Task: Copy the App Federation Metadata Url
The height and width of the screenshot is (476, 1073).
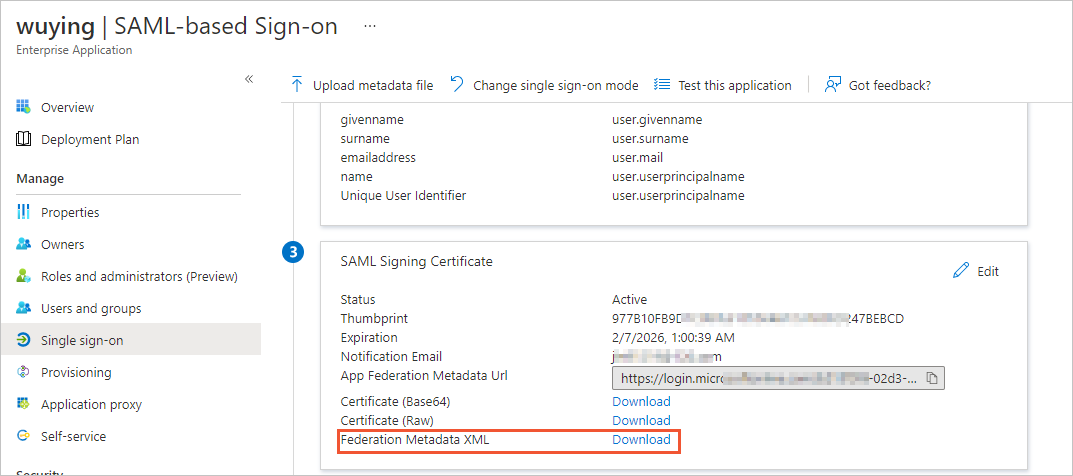Action: (931, 378)
